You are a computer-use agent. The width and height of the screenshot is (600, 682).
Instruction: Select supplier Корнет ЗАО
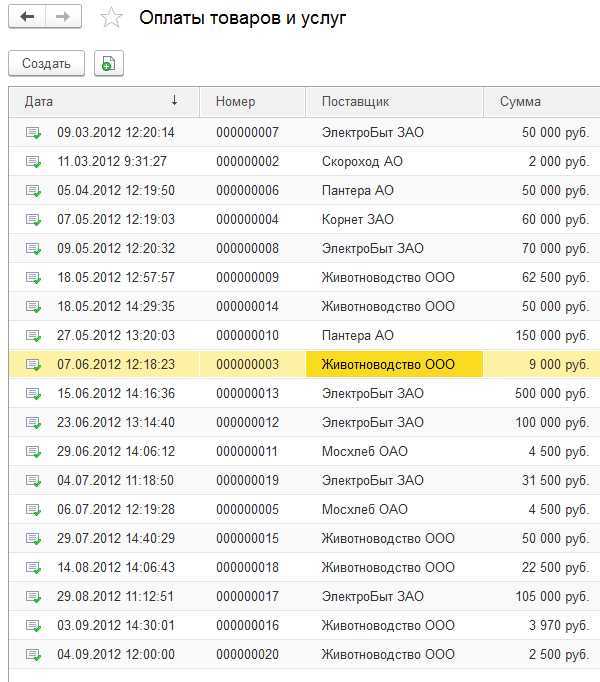pyautogui.click(x=358, y=219)
